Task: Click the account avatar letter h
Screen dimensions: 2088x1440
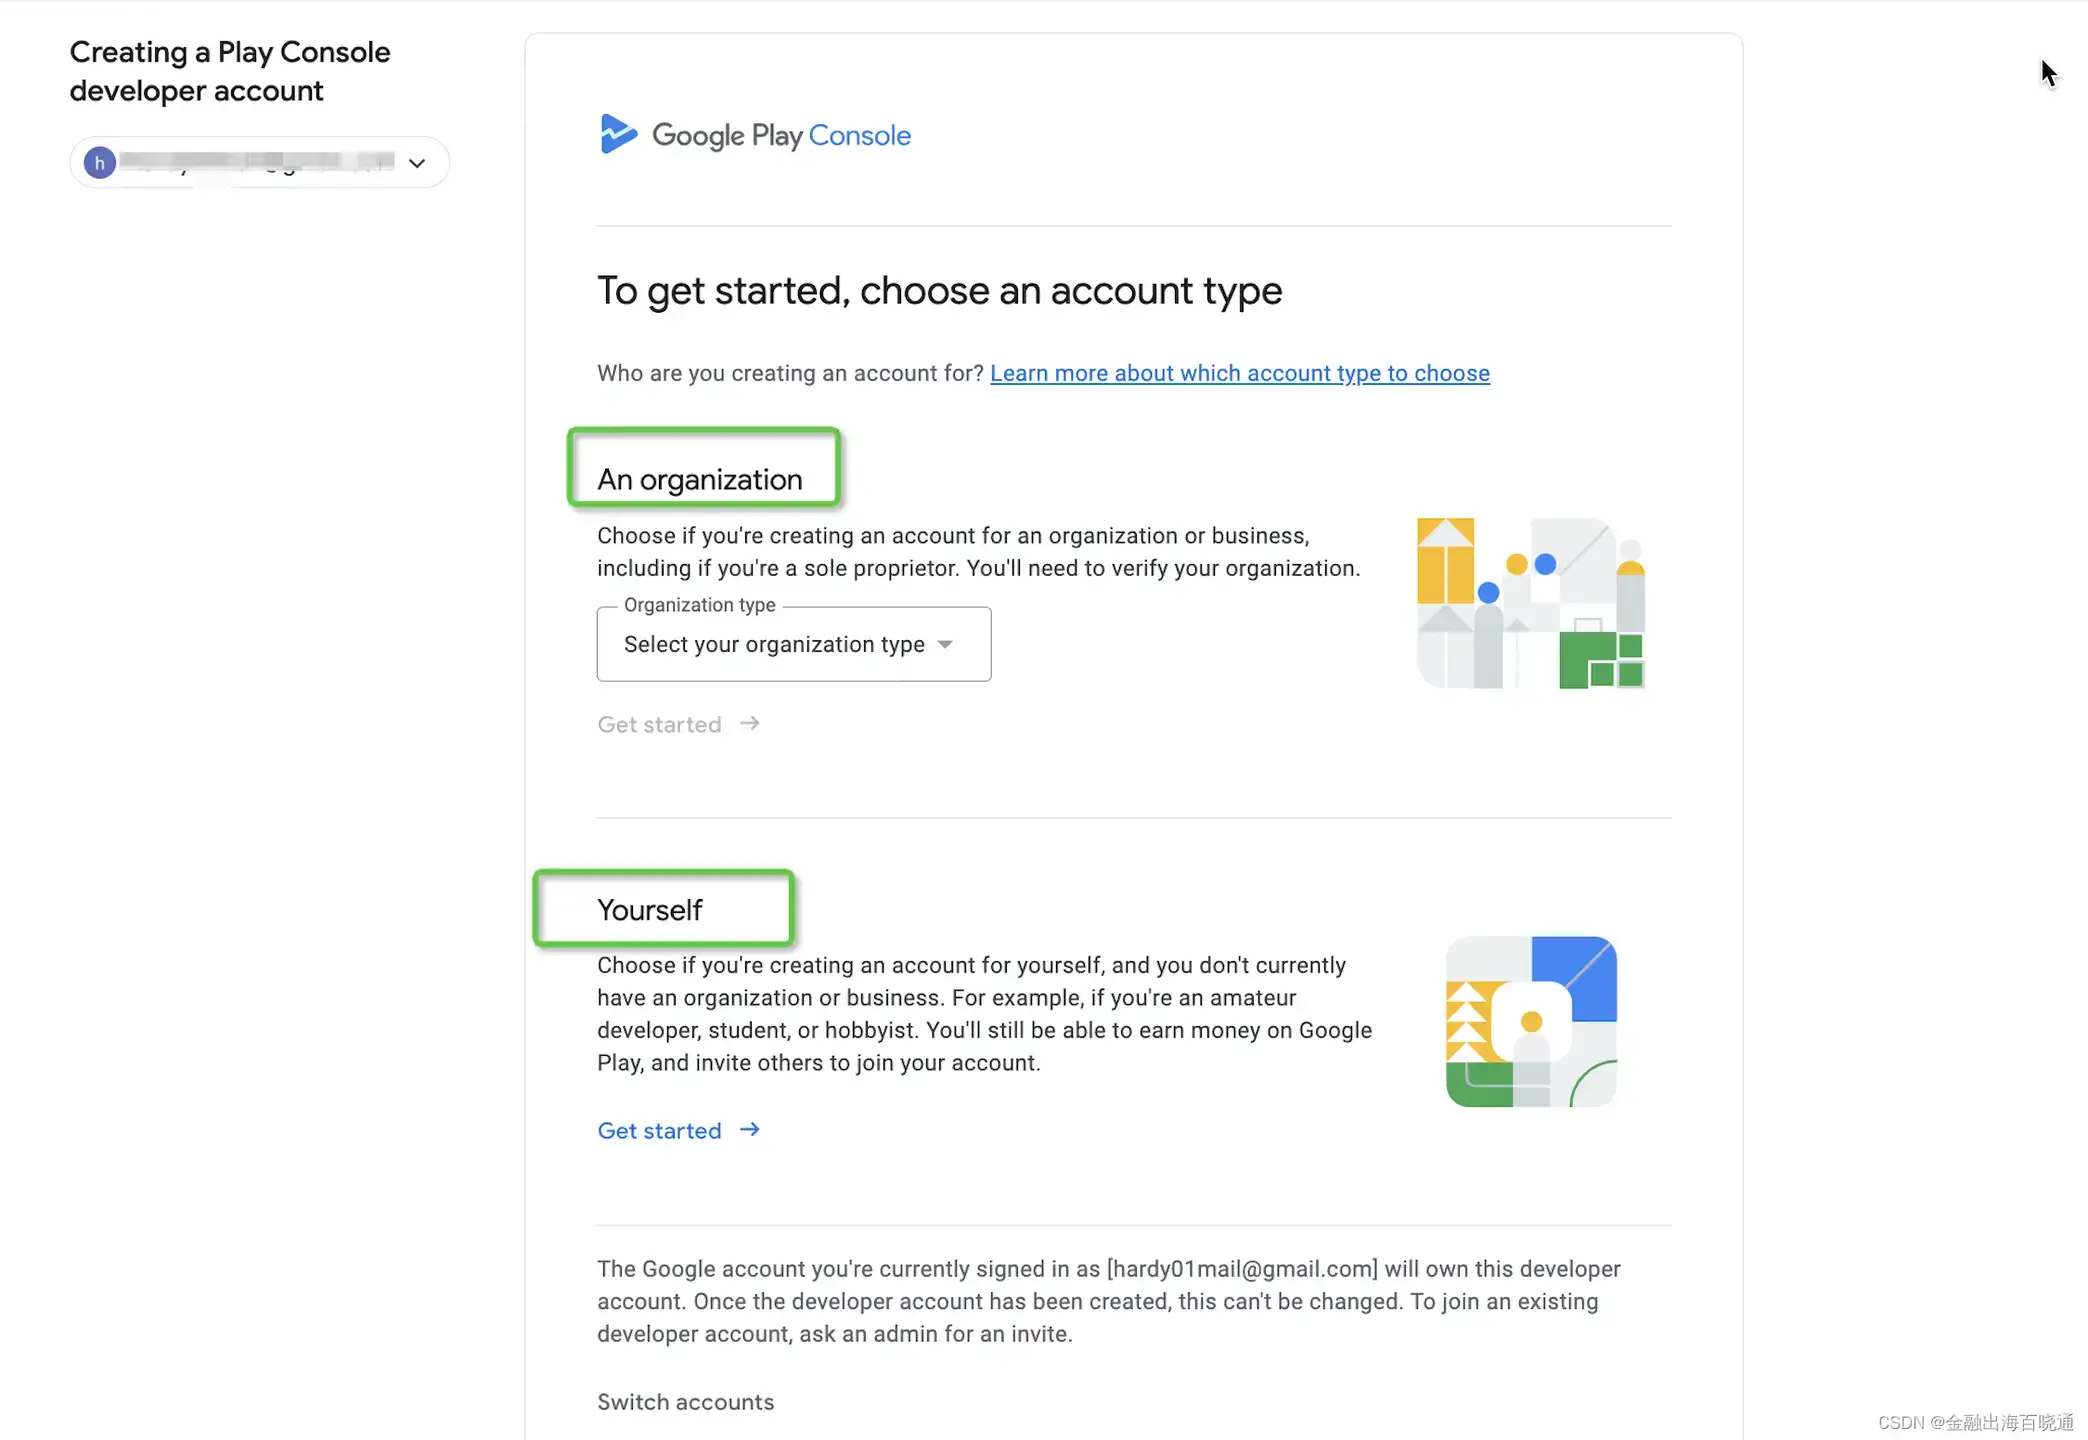Action: coord(99,163)
